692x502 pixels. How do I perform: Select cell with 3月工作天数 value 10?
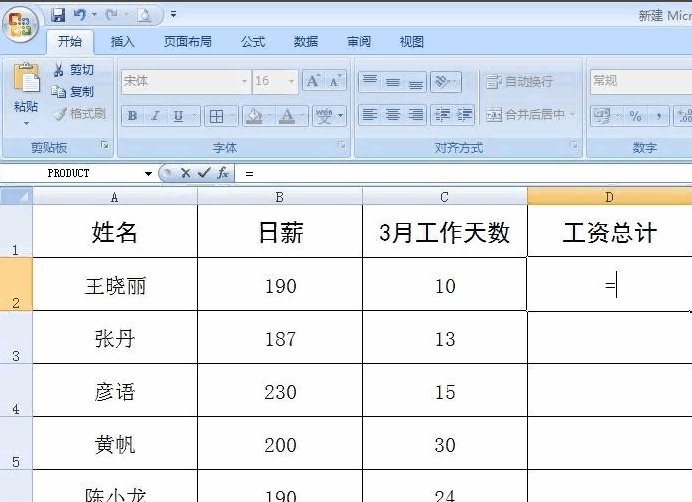tap(445, 284)
